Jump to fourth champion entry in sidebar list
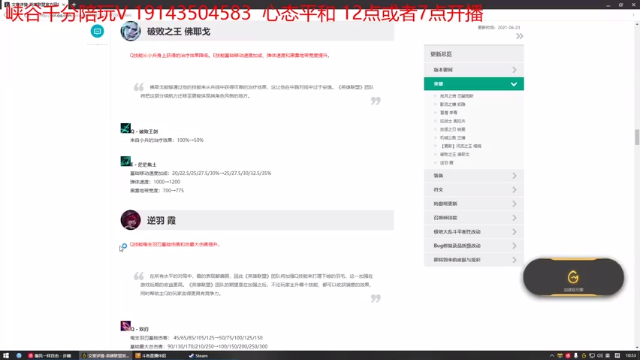Image resolution: width=640 pixels, height=360 pixels. [x=453, y=121]
